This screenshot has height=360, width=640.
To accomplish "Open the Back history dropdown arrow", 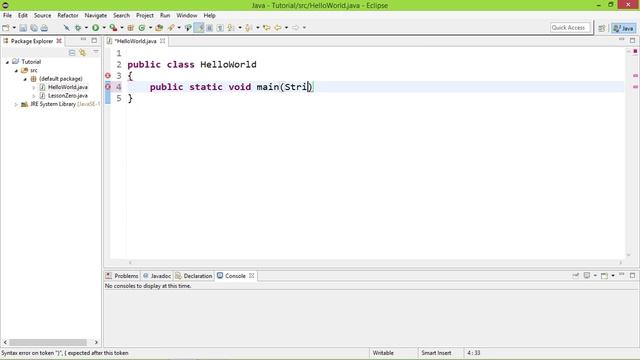I will point(286,28).
